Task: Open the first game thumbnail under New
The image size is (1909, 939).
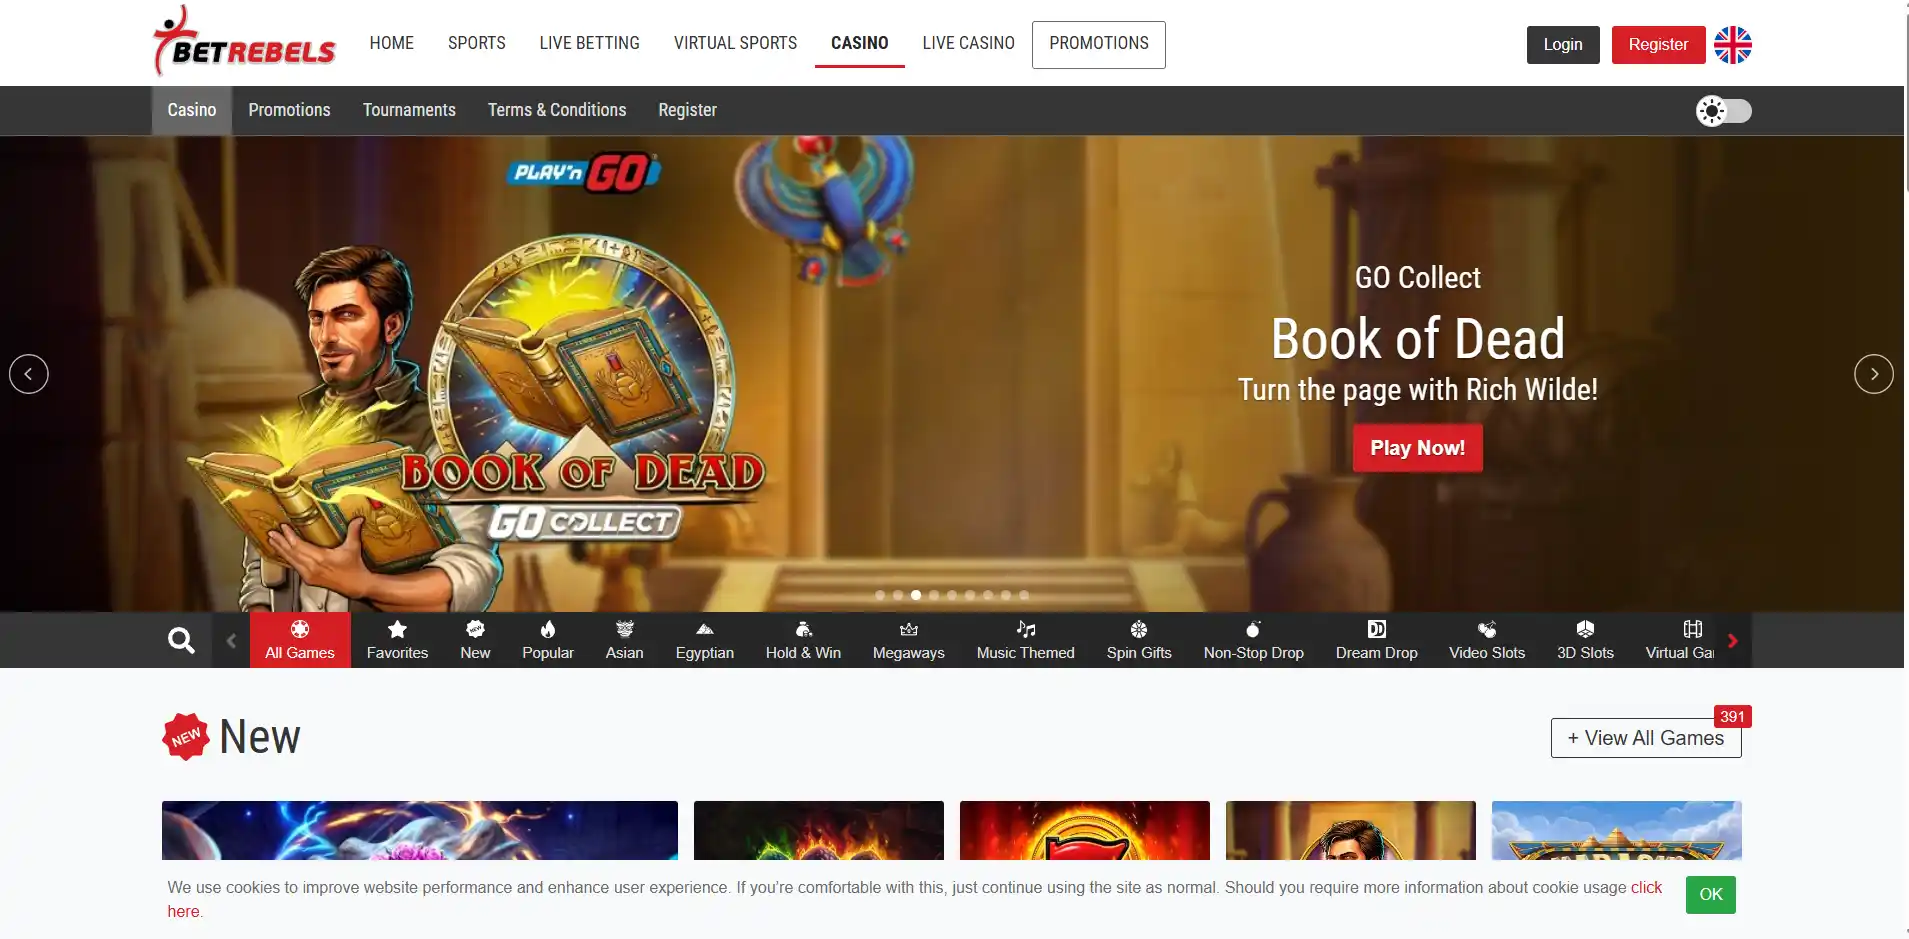Action: [420, 830]
